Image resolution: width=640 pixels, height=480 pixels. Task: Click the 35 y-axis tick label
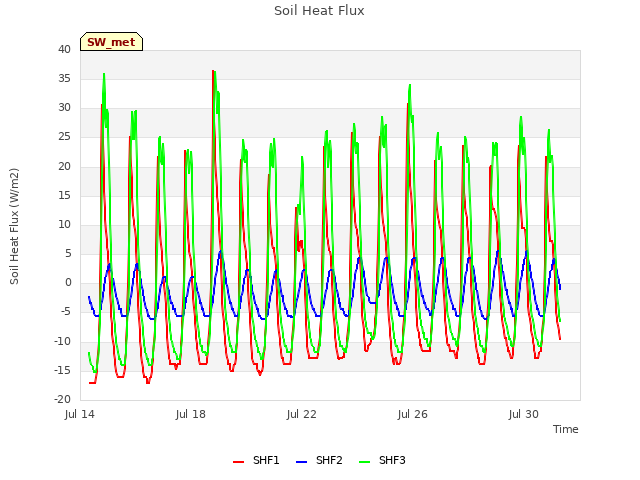point(64,78)
